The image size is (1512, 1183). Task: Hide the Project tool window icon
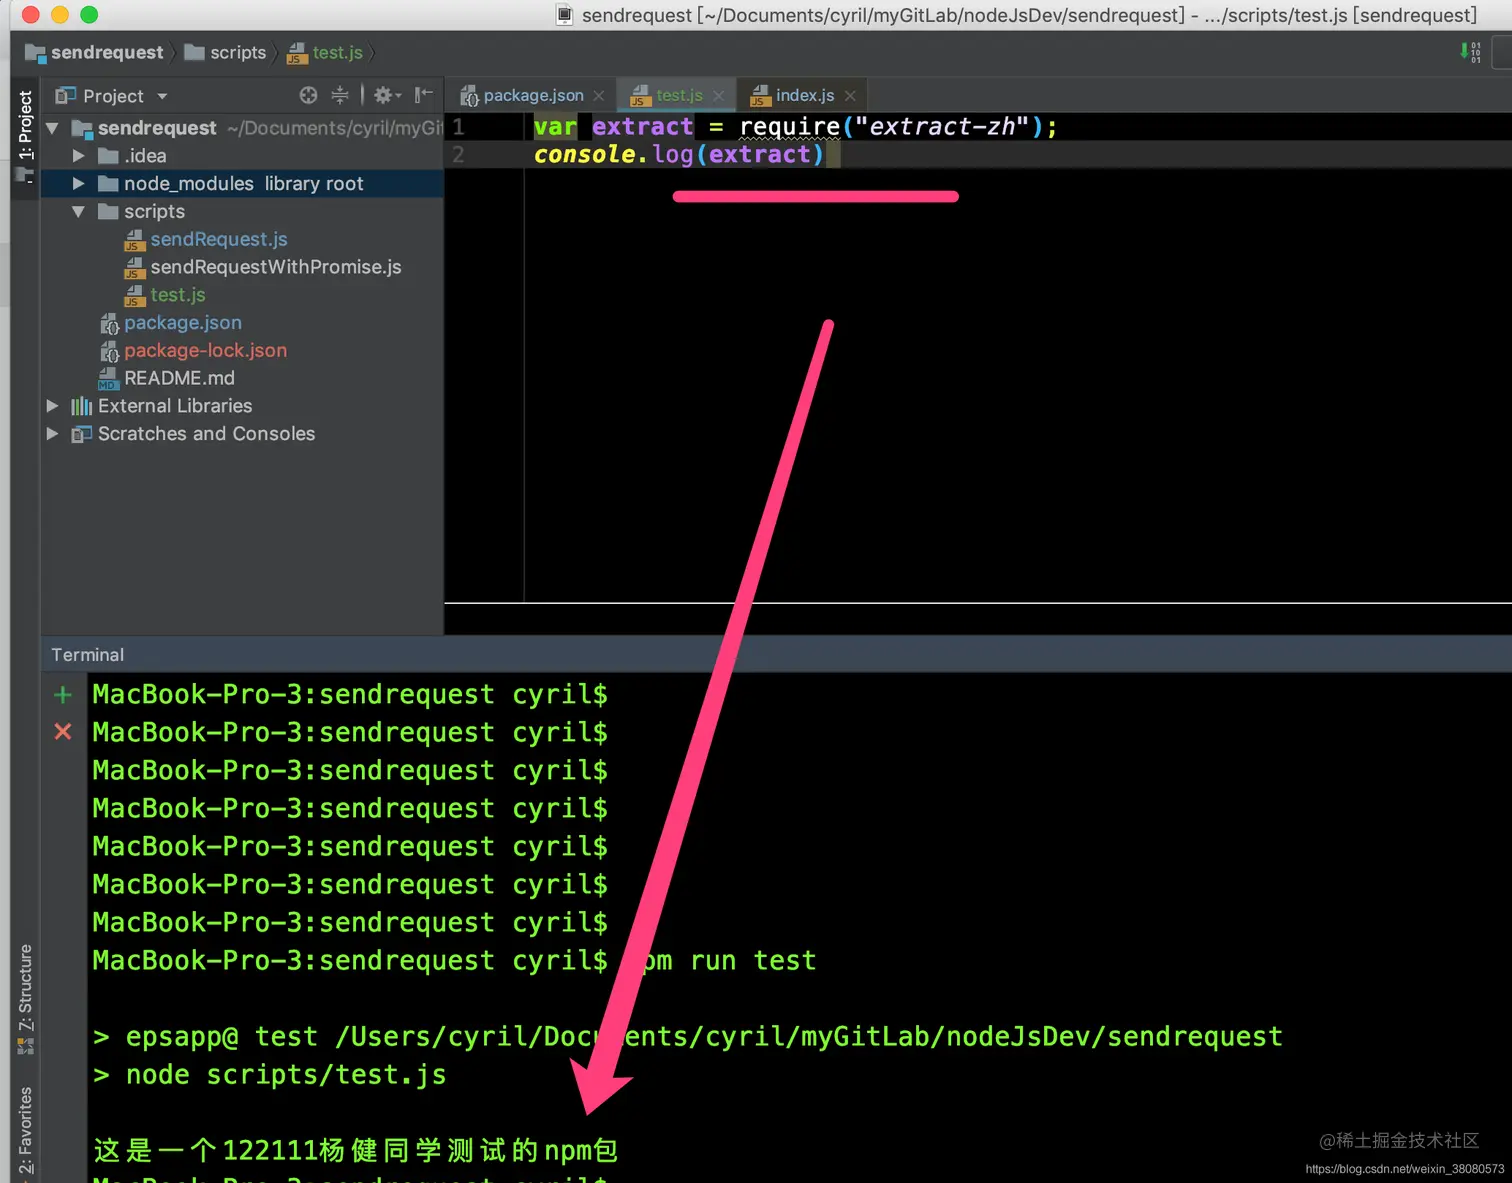pyautogui.click(x=423, y=95)
